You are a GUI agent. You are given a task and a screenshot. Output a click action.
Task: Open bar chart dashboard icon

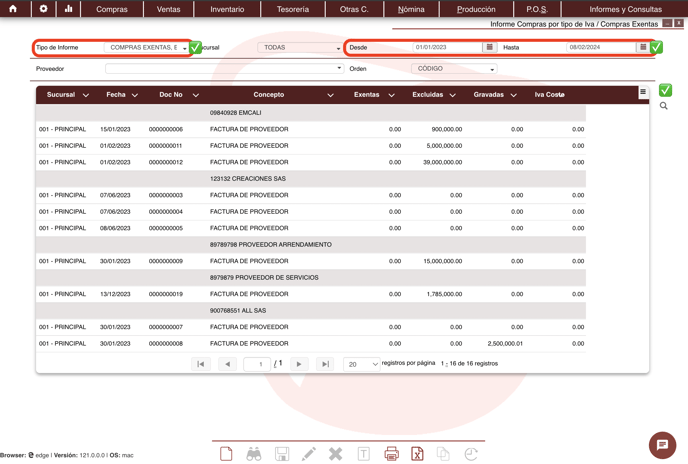coord(68,9)
